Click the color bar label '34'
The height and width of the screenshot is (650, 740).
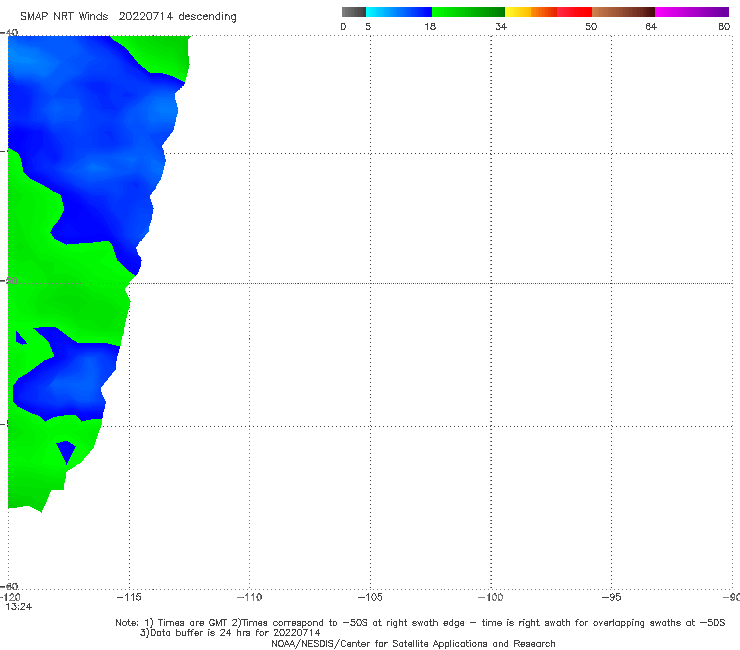[x=501, y=27]
